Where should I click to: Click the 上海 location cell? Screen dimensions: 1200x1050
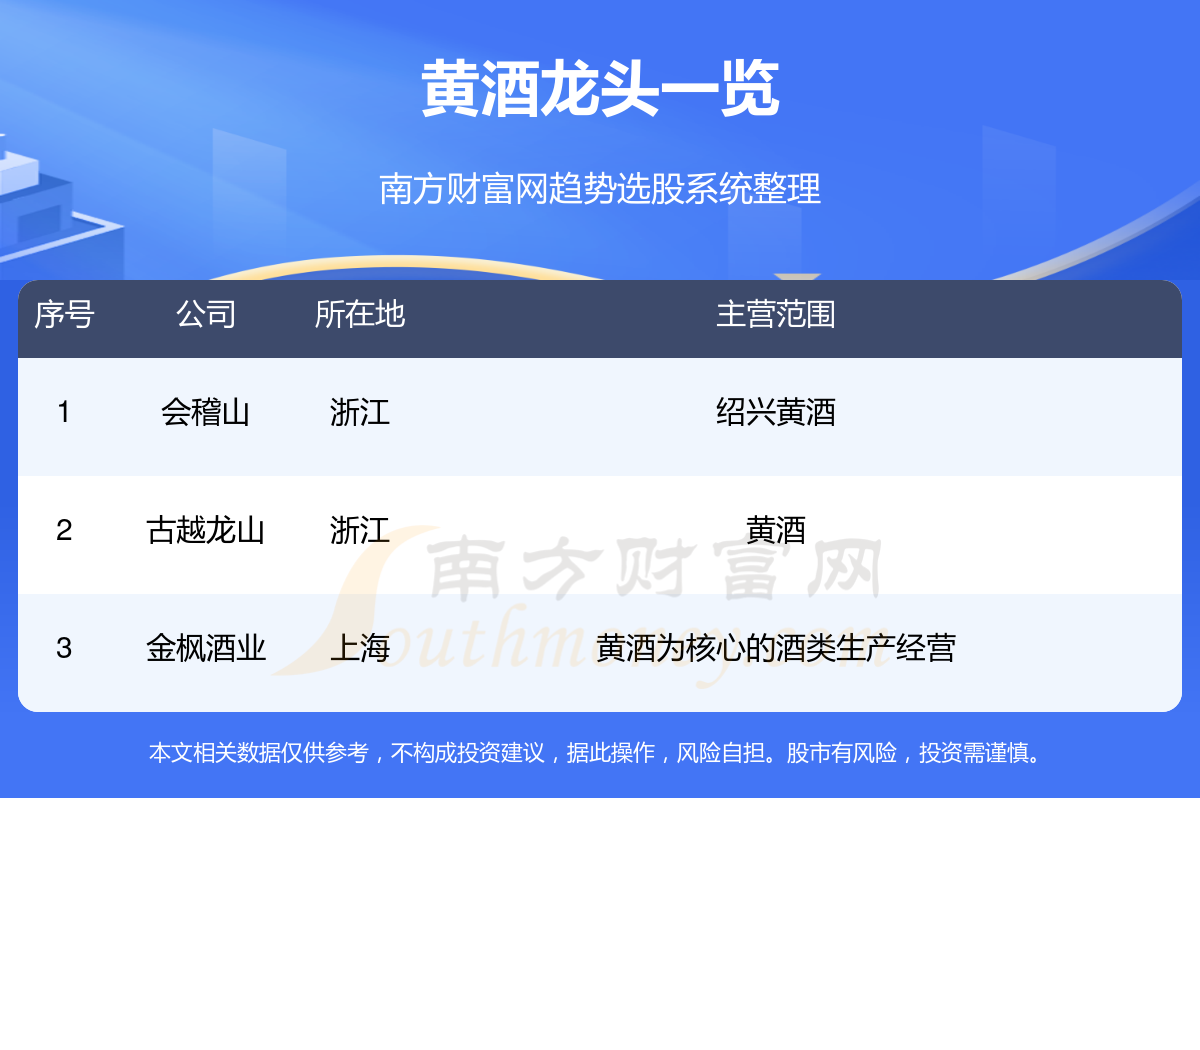[x=360, y=648]
